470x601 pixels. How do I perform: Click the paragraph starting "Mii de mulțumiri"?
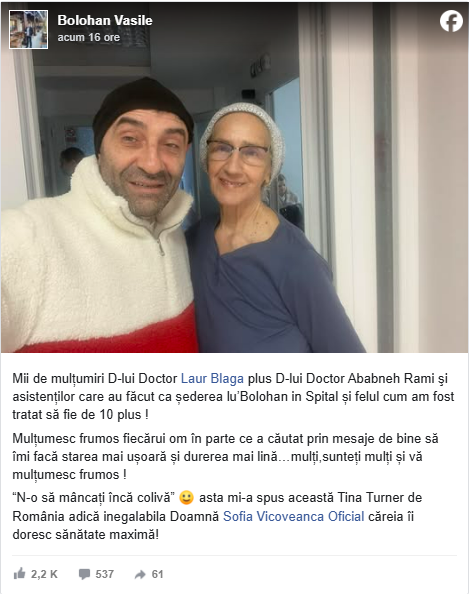click(233, 396)
